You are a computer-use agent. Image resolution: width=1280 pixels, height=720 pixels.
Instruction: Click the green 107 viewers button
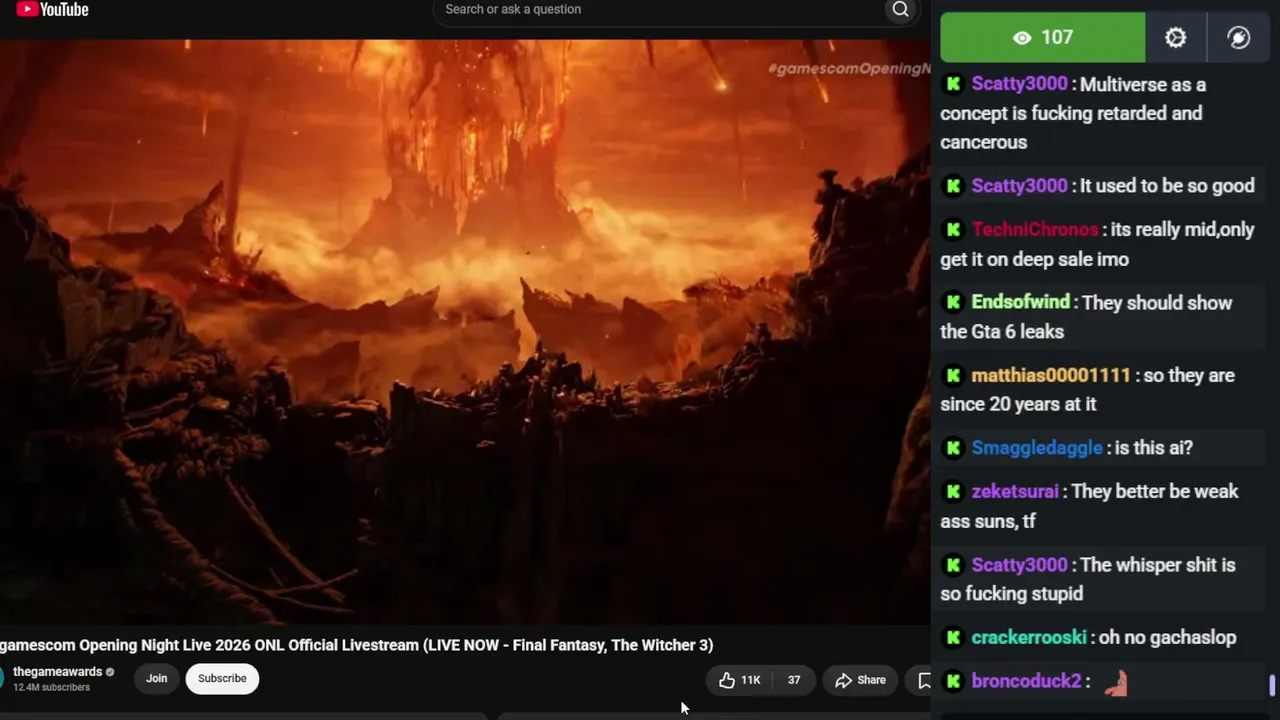coord(1042,38)
